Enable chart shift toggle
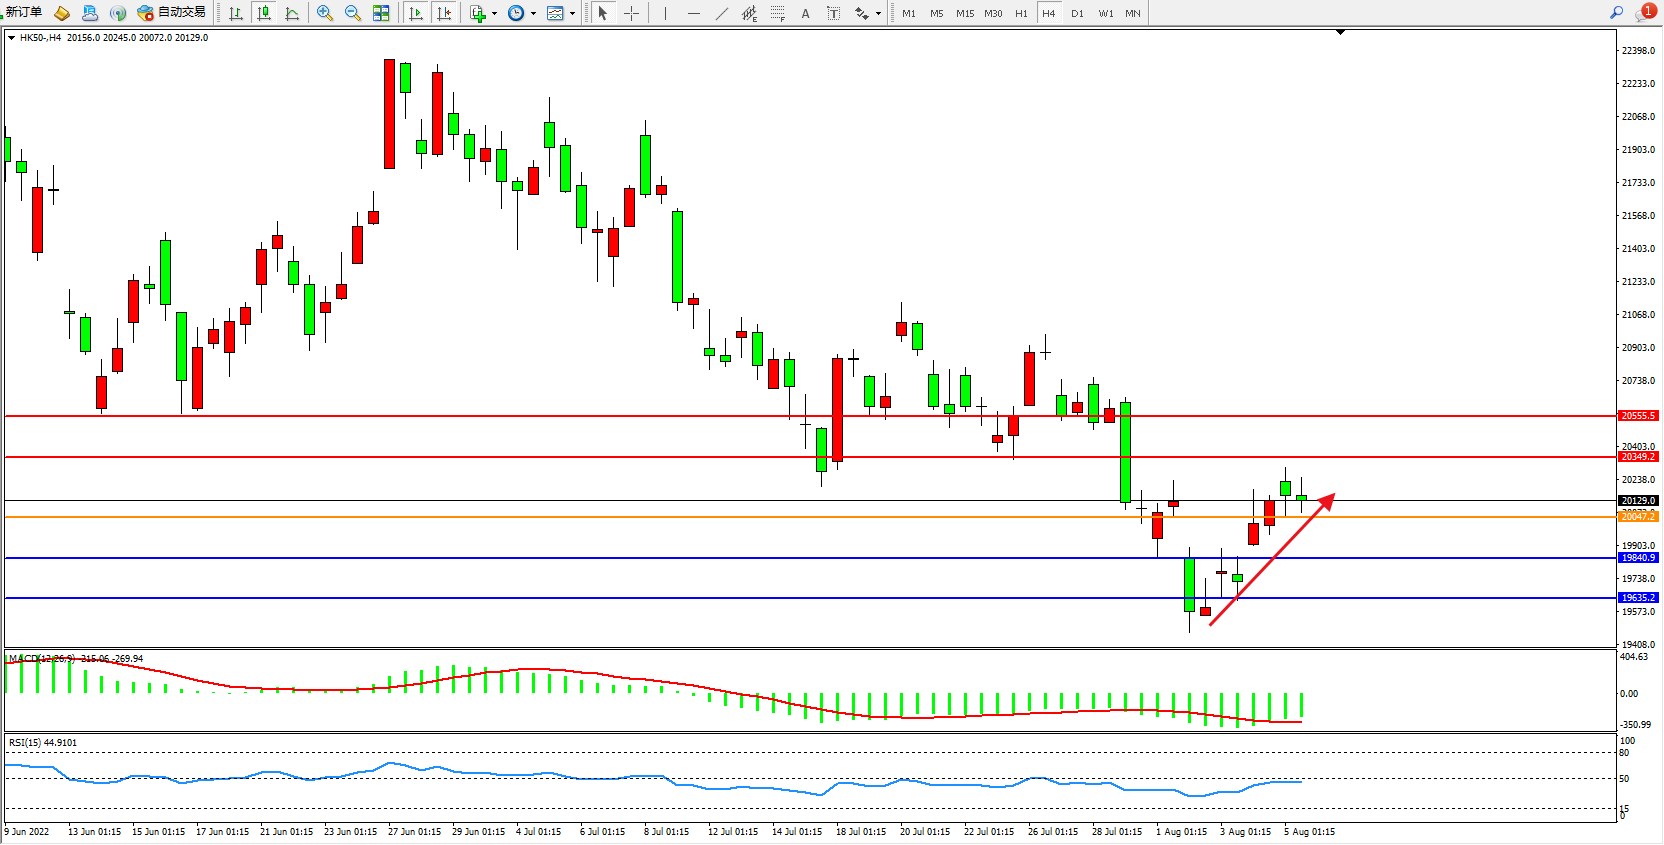 444,13
